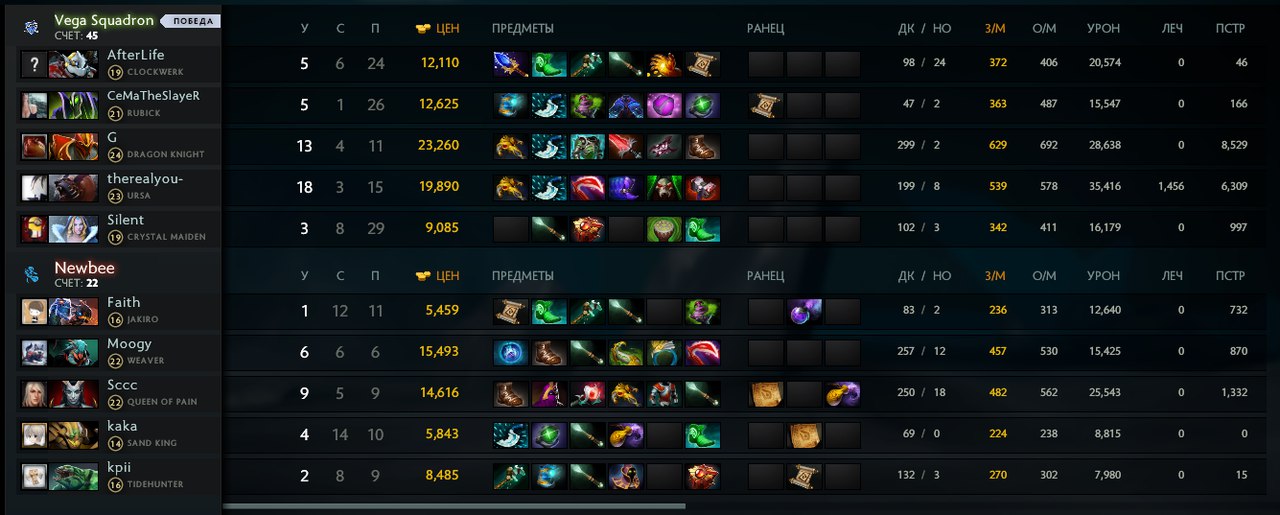Select the Tranquil Boots in Silent's inventory
This screenshot has height=515, width=1280.
(x=702, y=229)
